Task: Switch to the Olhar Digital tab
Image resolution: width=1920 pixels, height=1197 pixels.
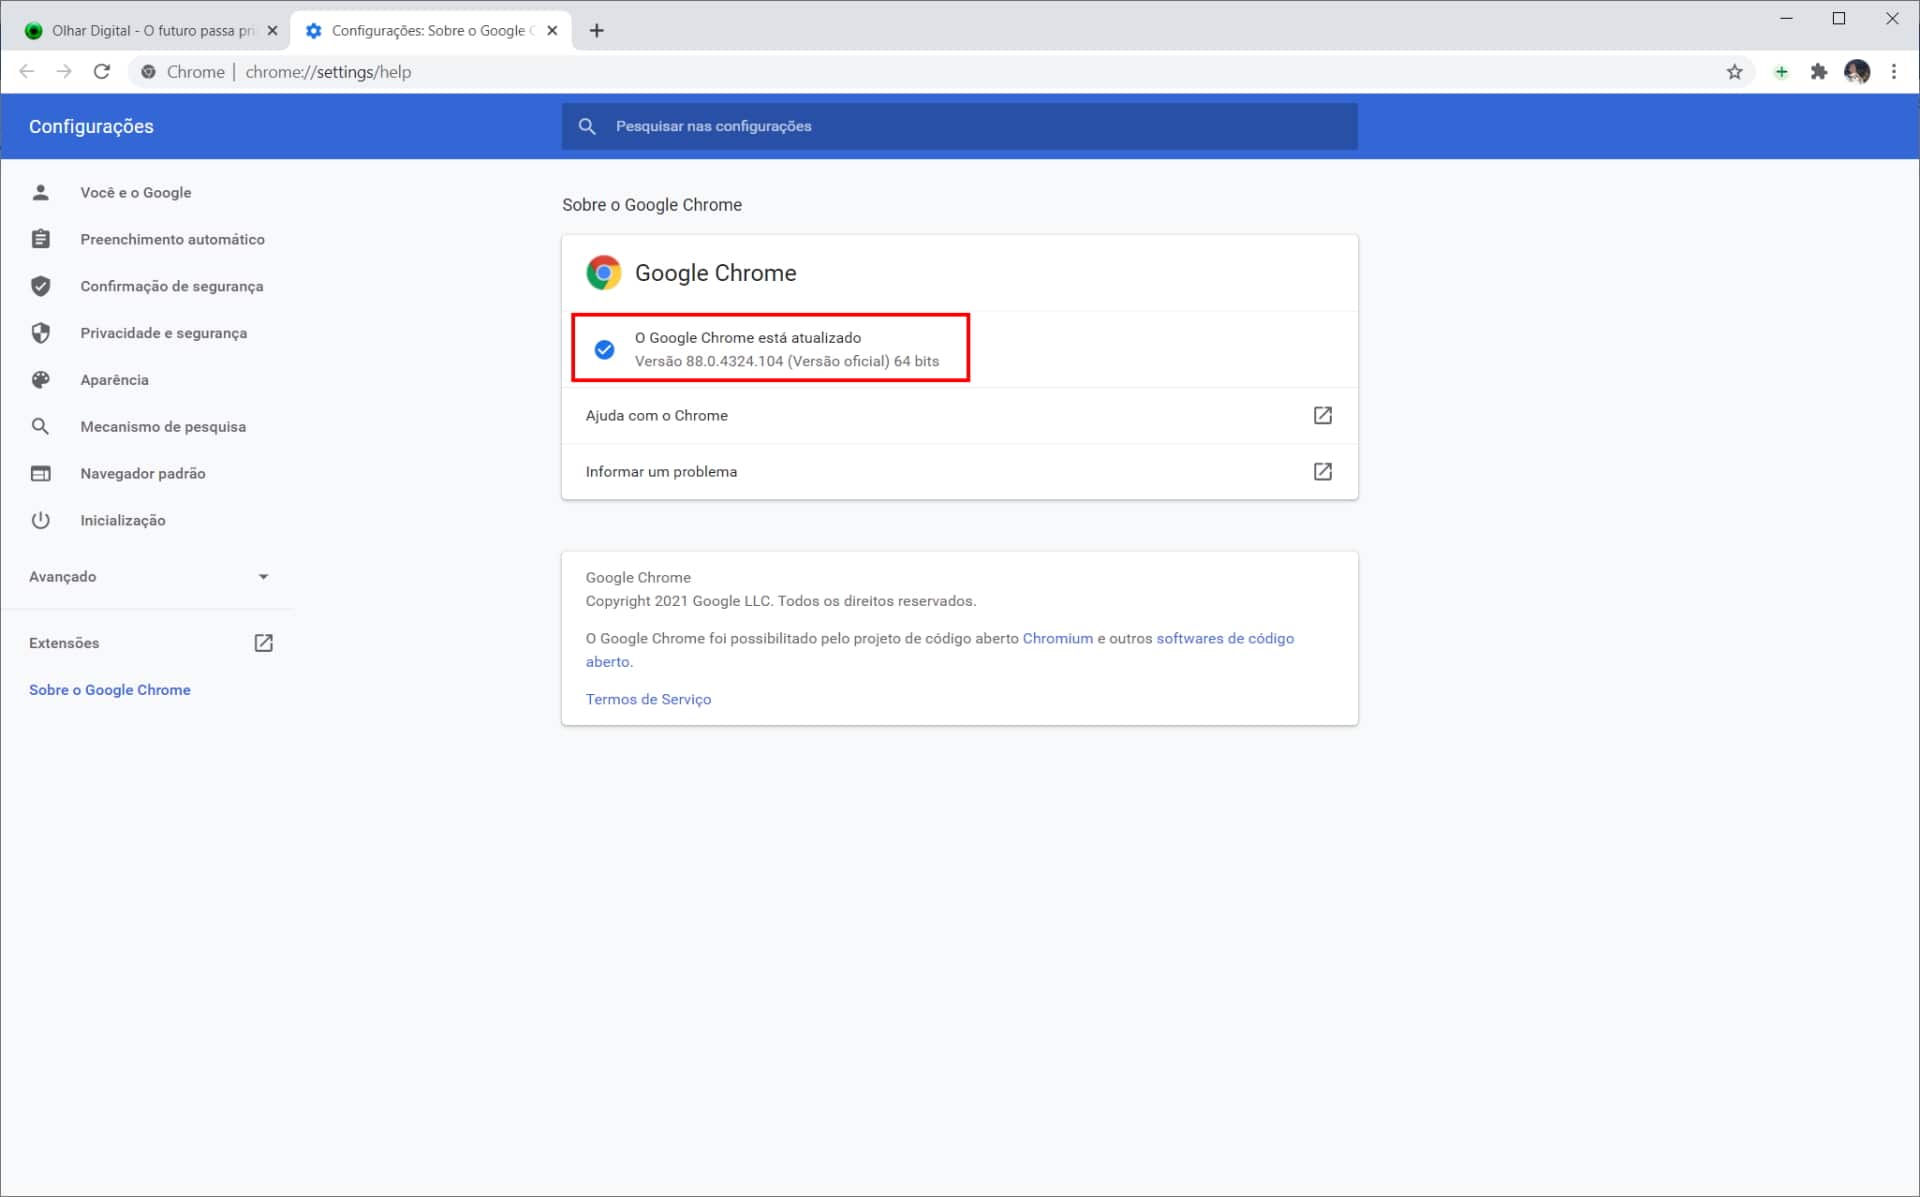Action: coord(150,31)
